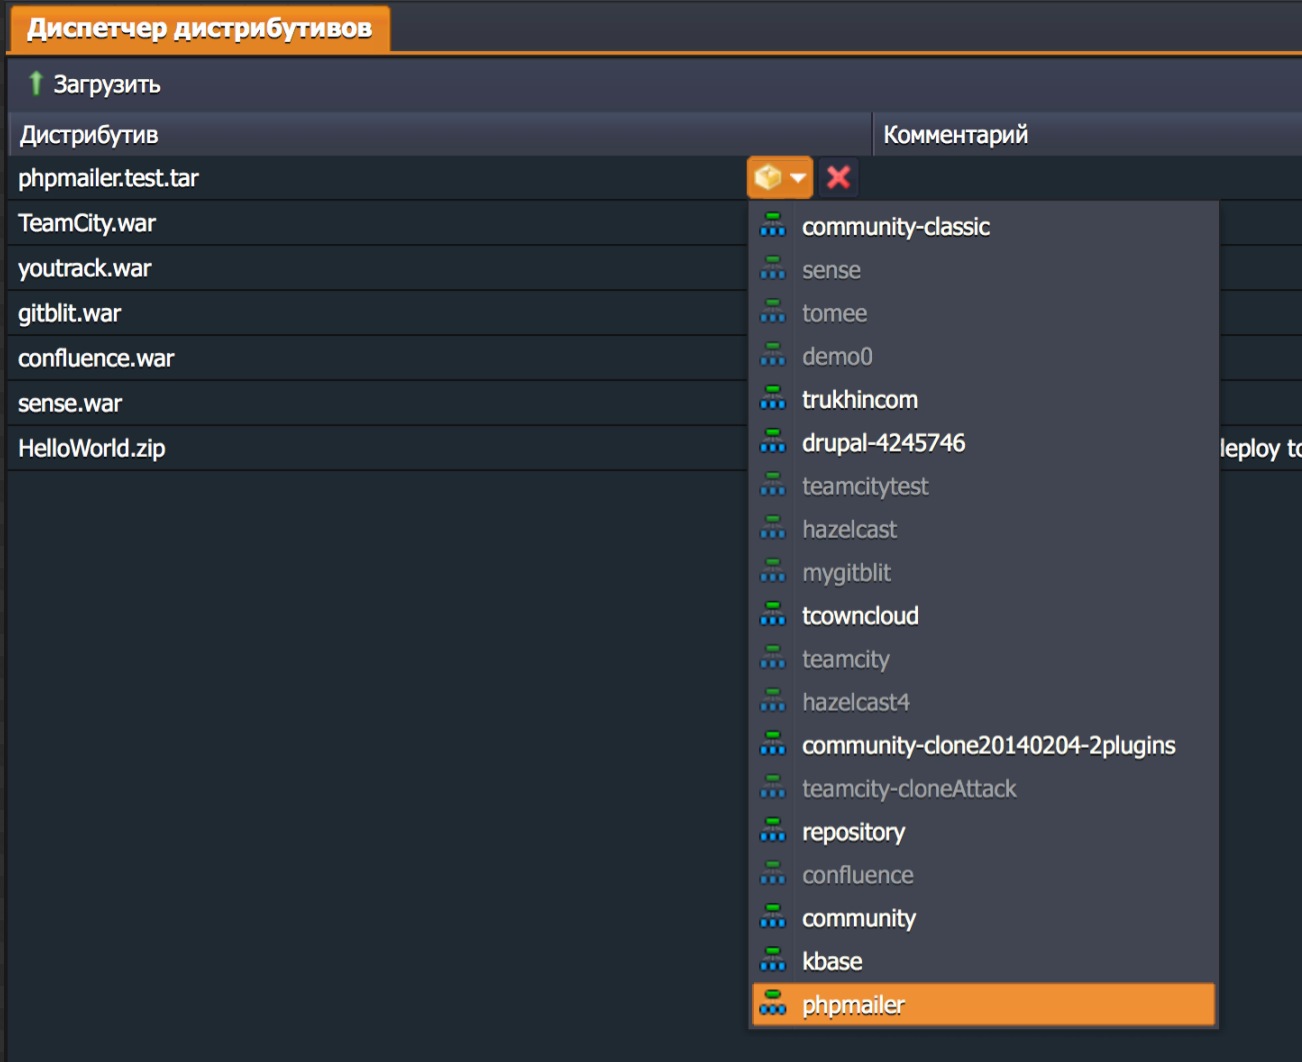This screenshot has height=1062, width=1302.
Task: Click environment icon beside teamcity entry
Action: click(x=773, y=657)
